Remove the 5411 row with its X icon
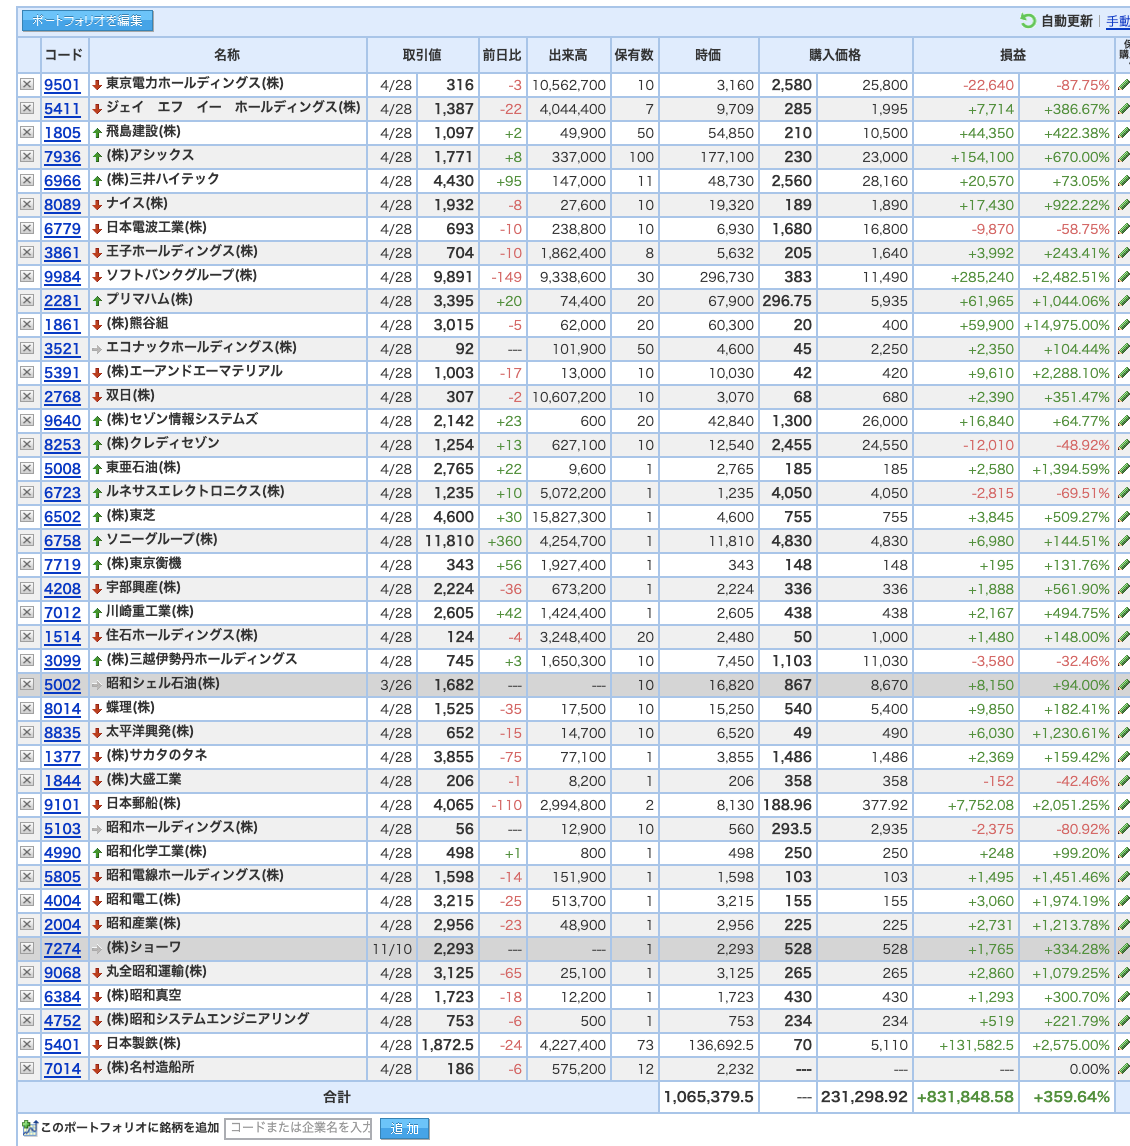 [x=27, y=109]
